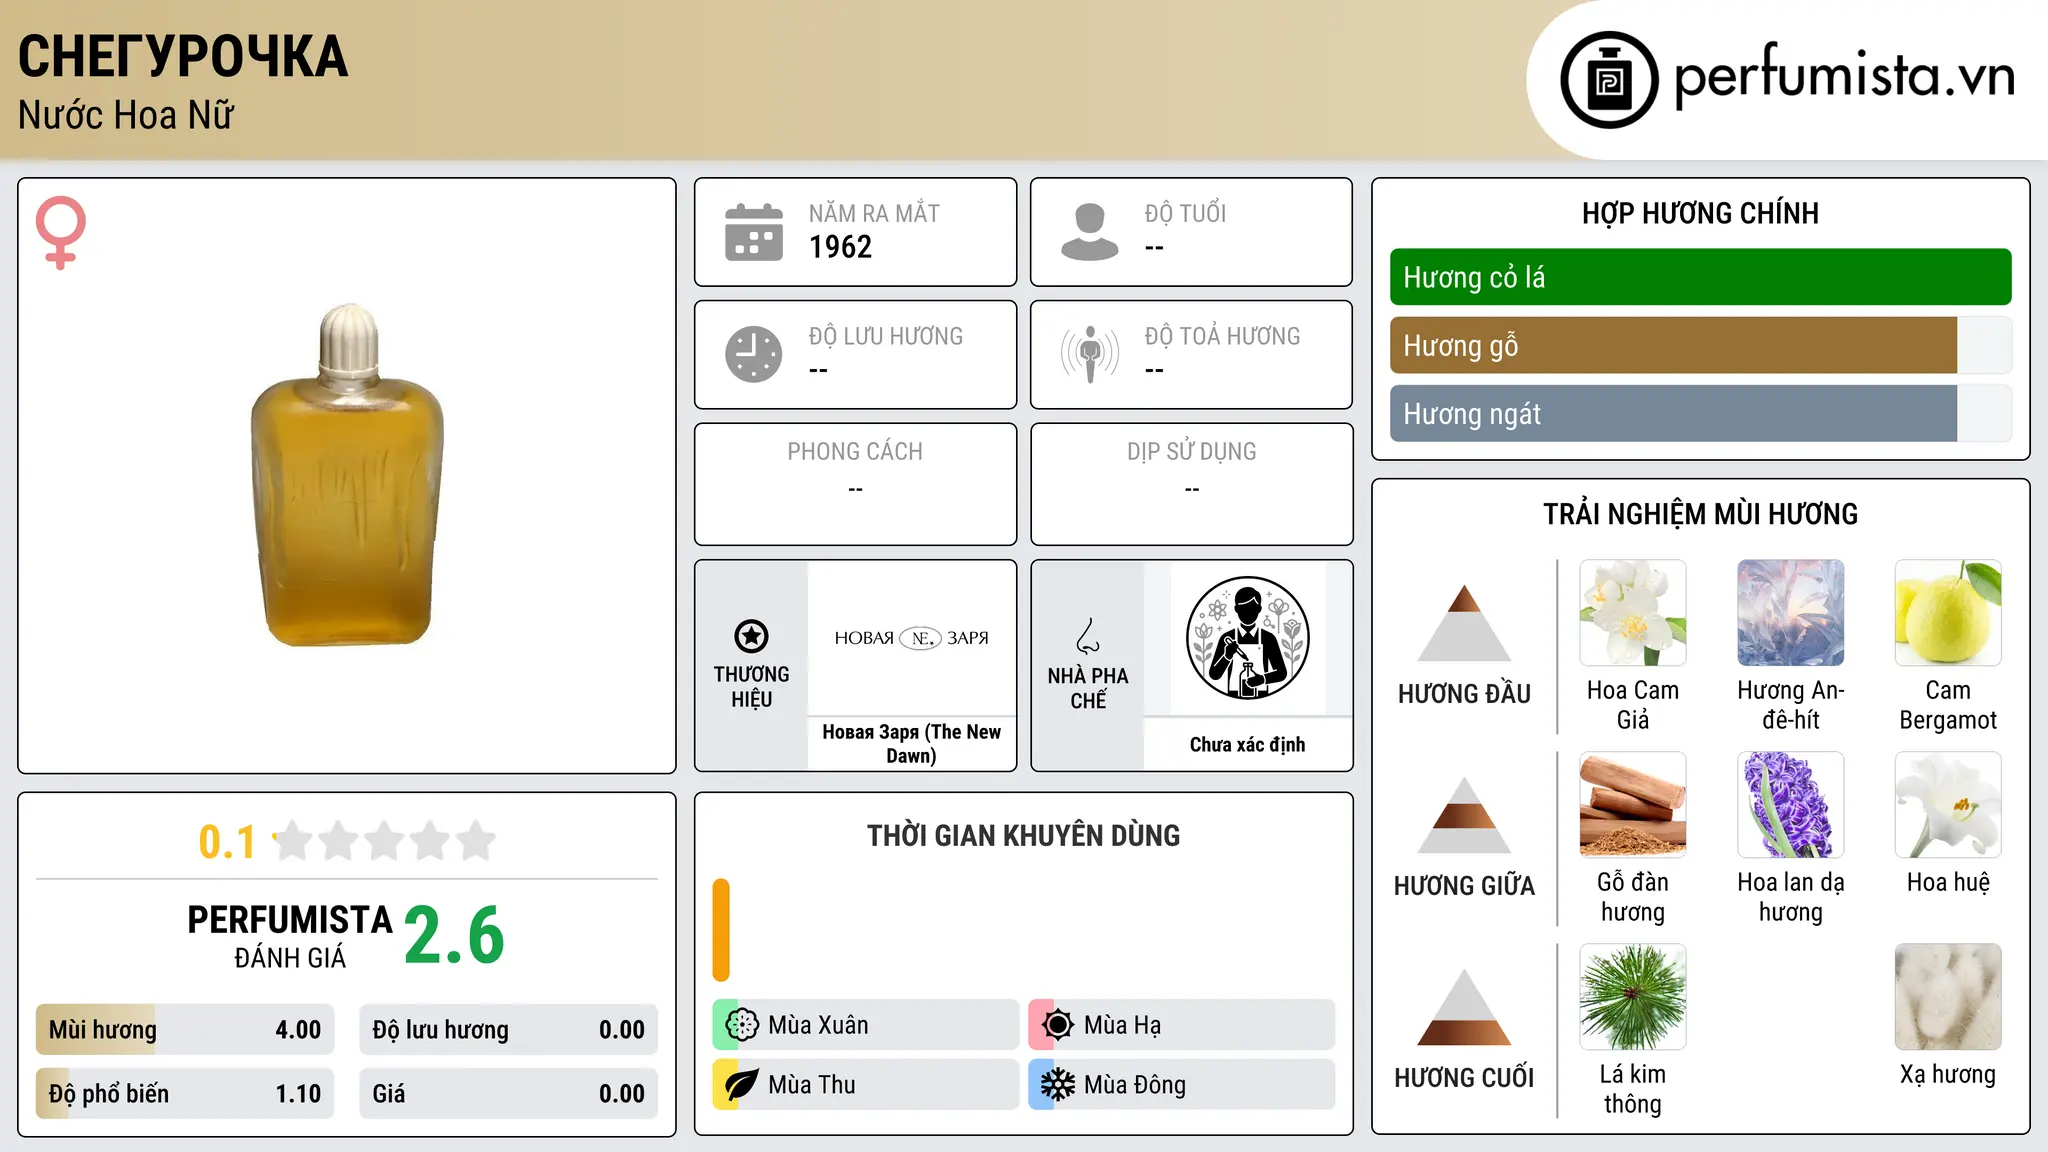
Task: Click the person icon beside Độ tuổi
Action: coord(1090,232)
